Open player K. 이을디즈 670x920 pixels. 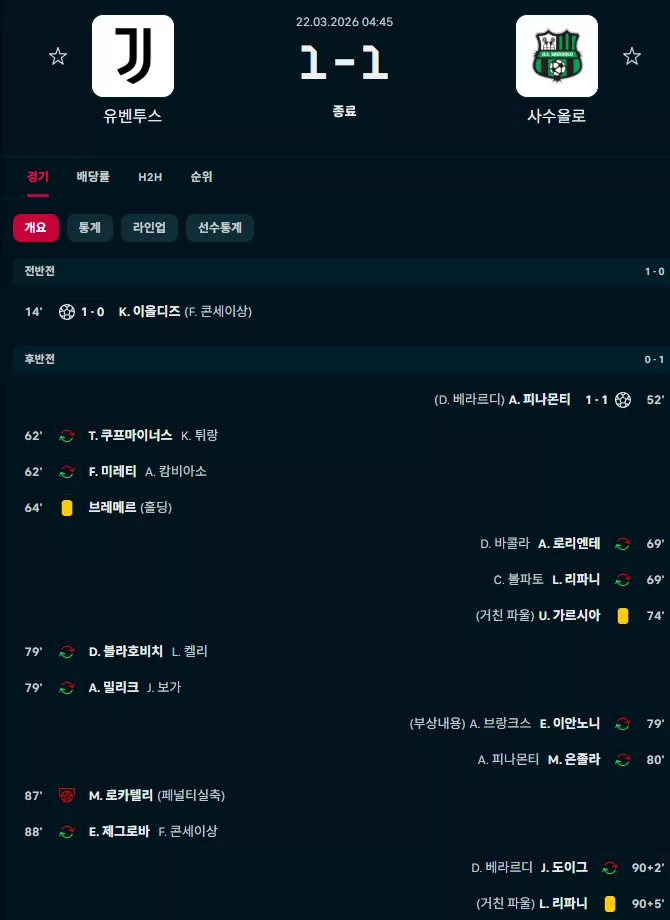pyautogui.click(x=149, y=312)
